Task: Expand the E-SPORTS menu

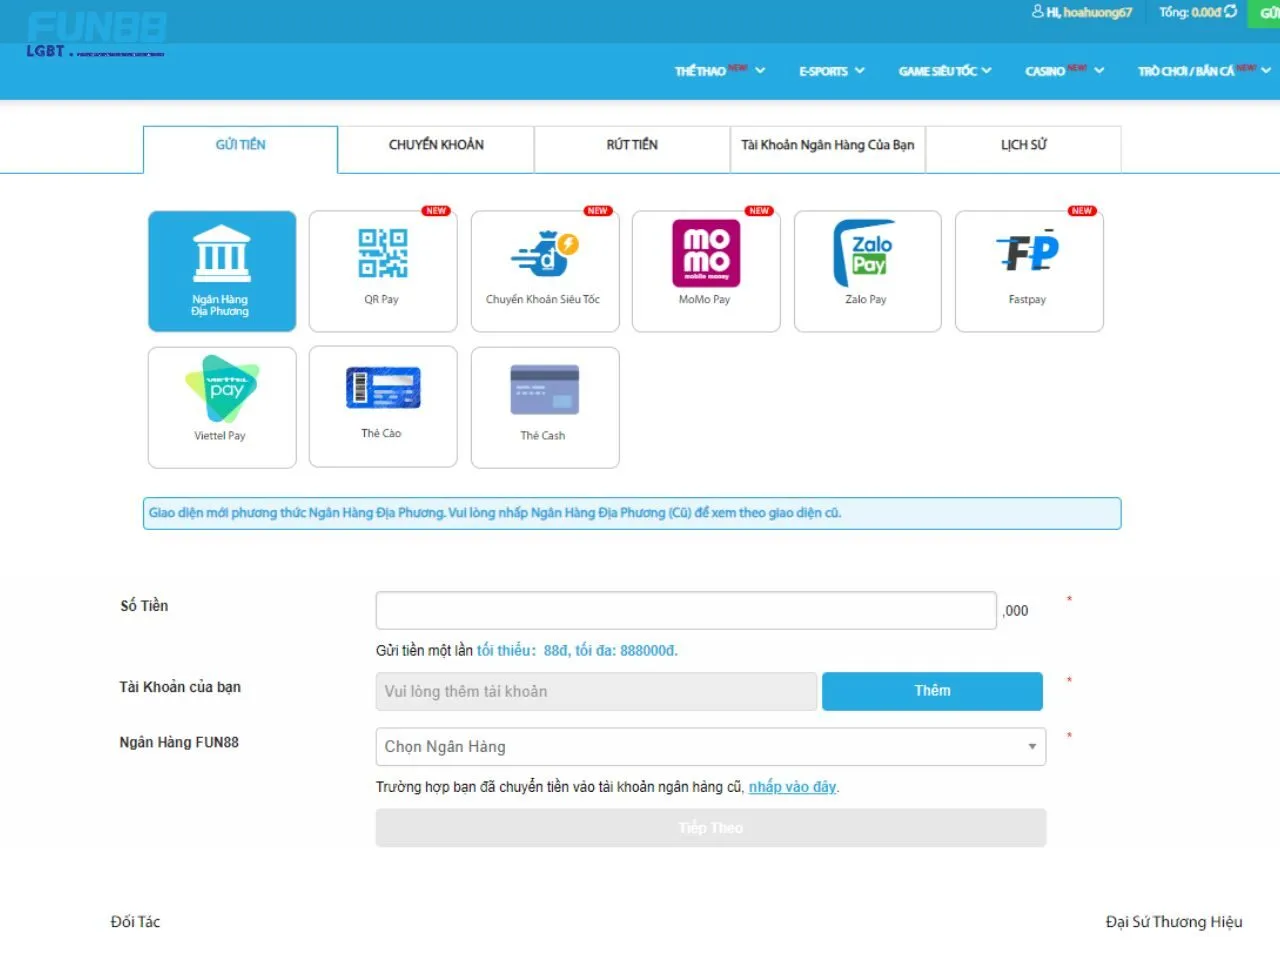Action: pyautogui.click(x=832, y=71)
